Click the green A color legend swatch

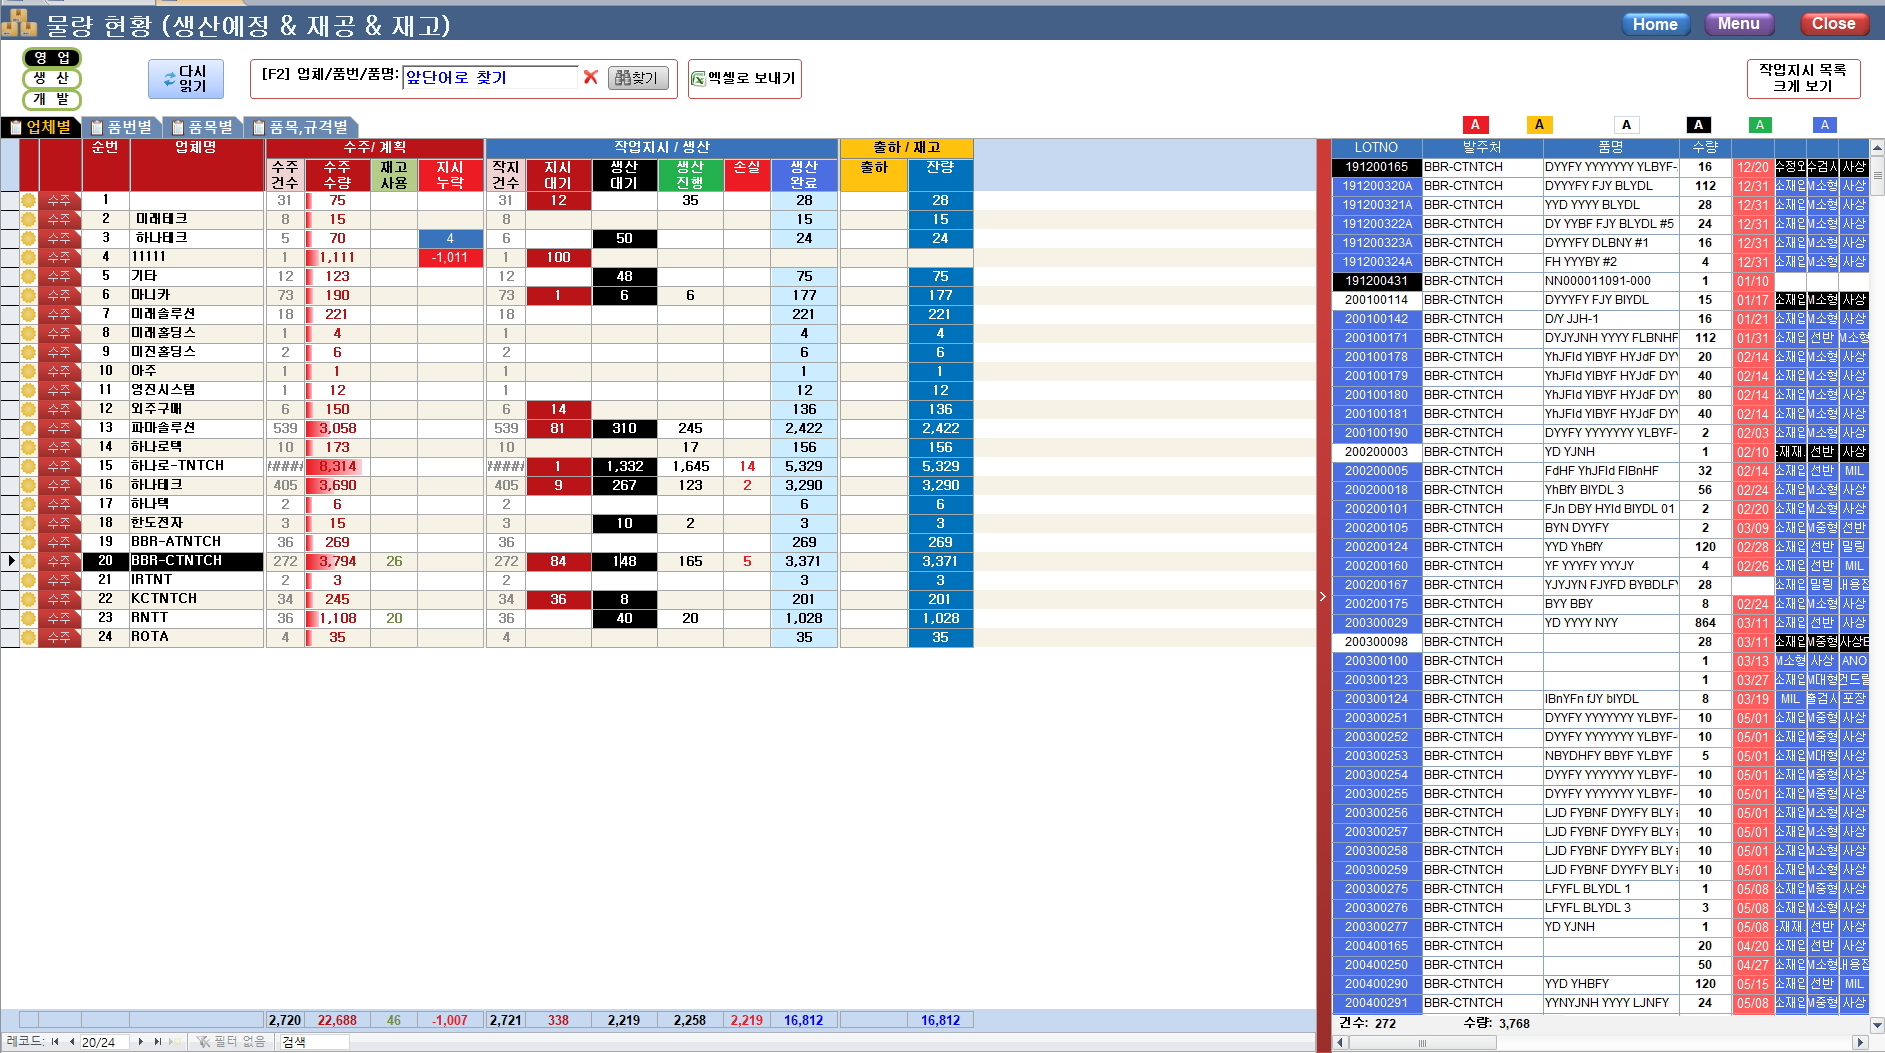(1760, 125)
